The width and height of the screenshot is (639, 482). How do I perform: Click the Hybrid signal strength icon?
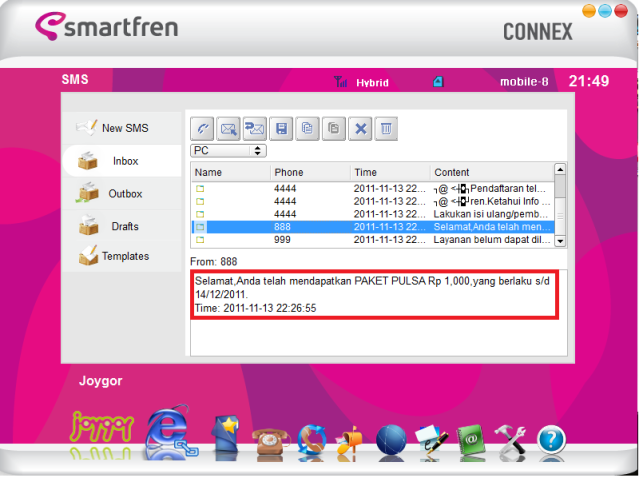coord(341,82)
